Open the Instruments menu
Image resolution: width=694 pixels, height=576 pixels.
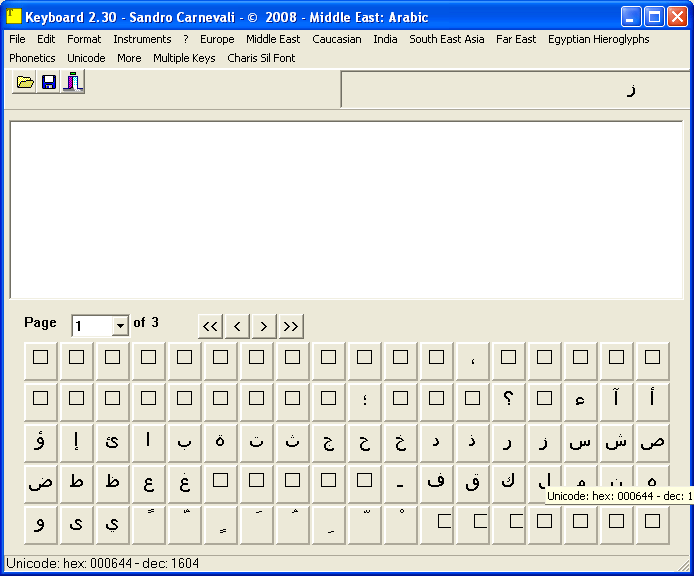142,39
